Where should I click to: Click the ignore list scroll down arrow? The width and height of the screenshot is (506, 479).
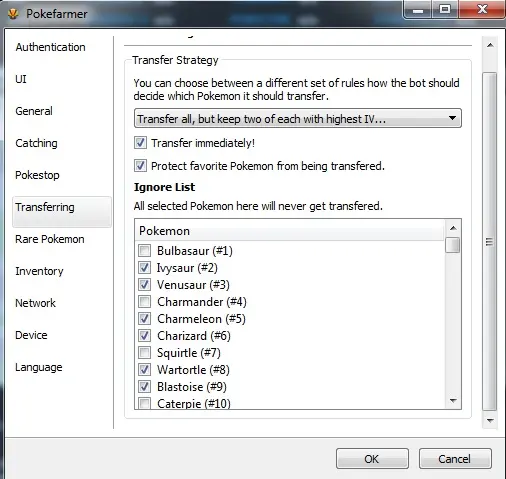[x=453, y=400]
